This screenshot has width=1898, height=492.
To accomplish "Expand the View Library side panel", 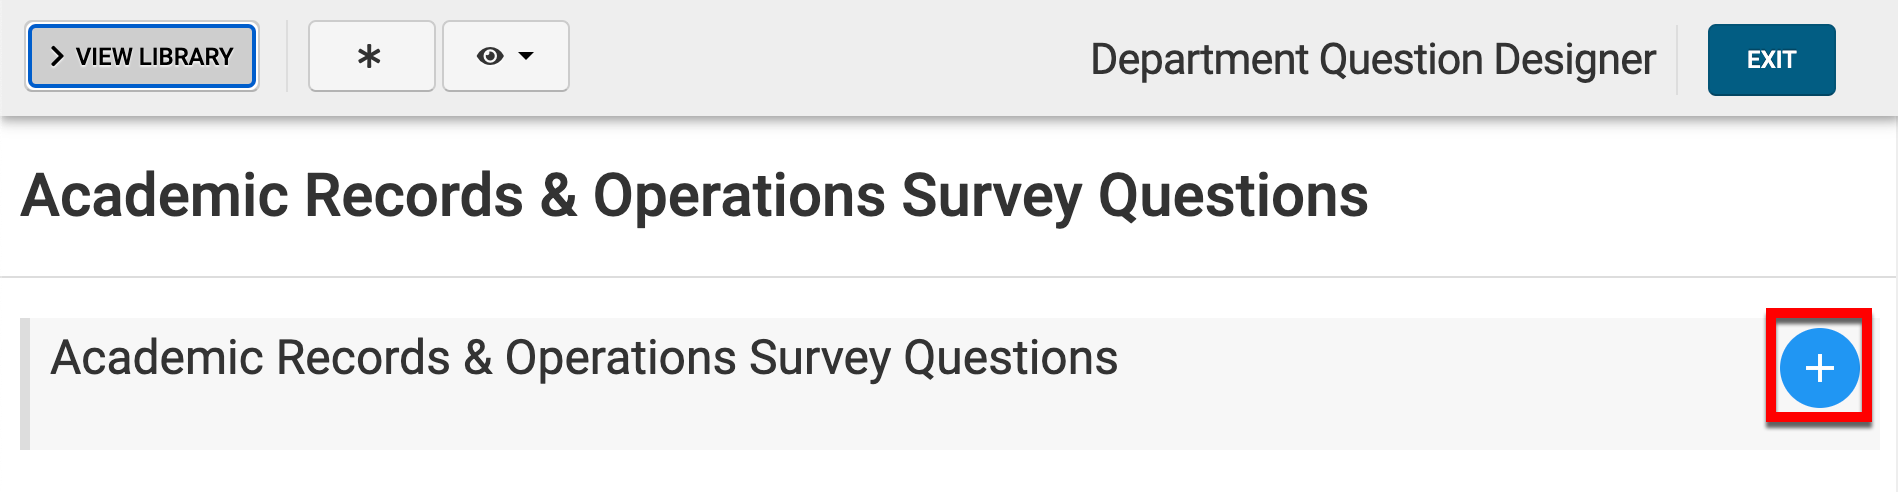I will [x=142, y=57].
